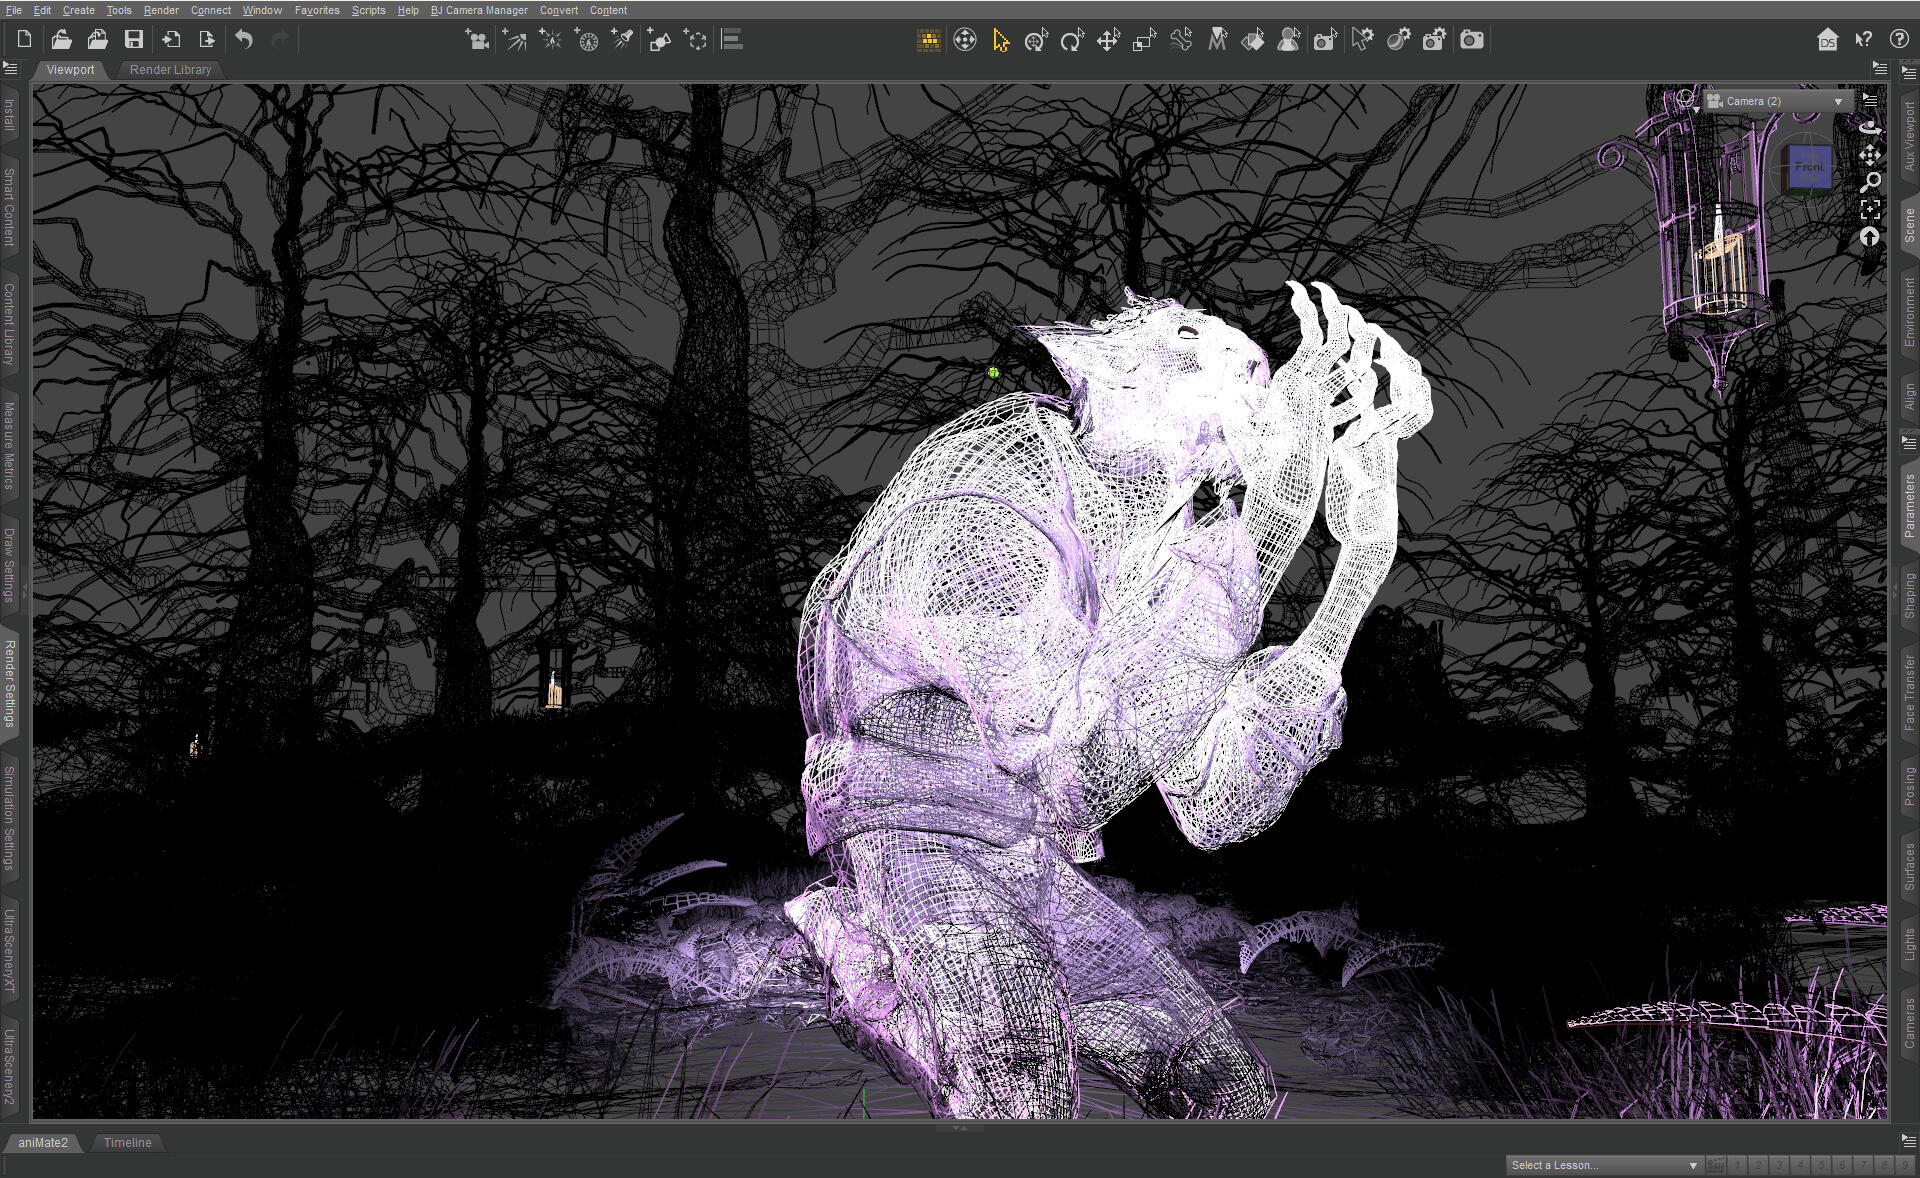The height and width of the screenshot is (1178, 1920).
Task: Open the Select a Lesson dropdown
Action: pos(1604,1165)
